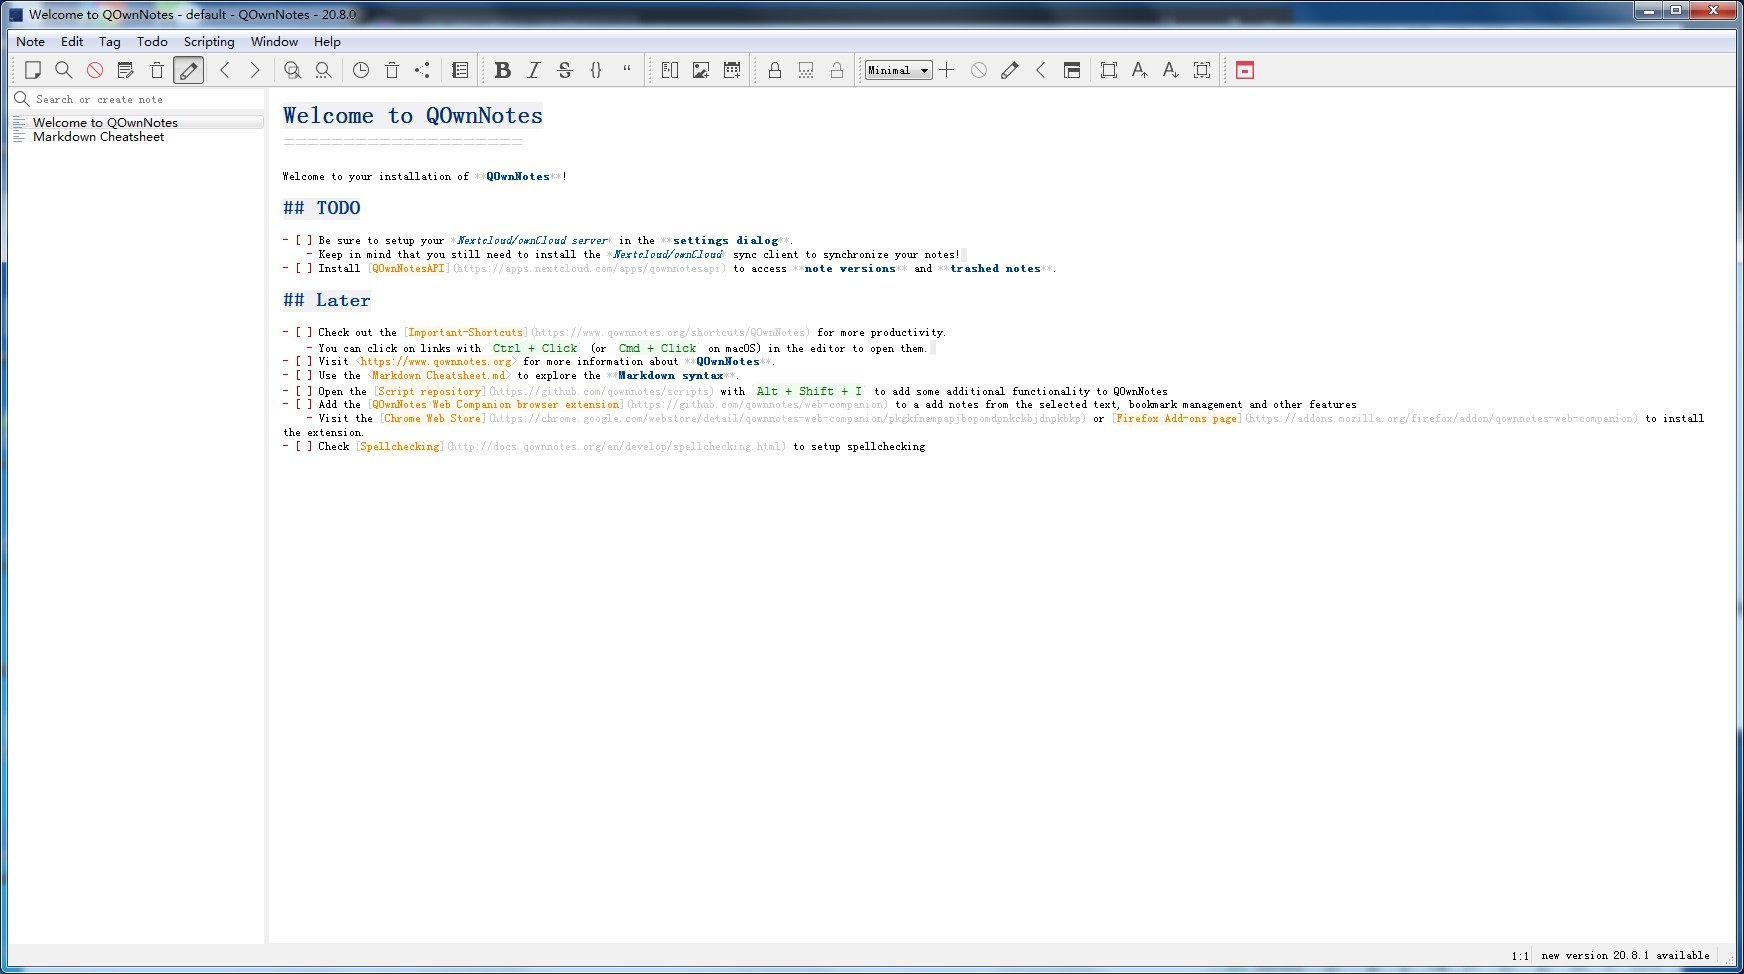Click the insert image icon
This screenshot has width=1744, height=974.
click(701, 70)
